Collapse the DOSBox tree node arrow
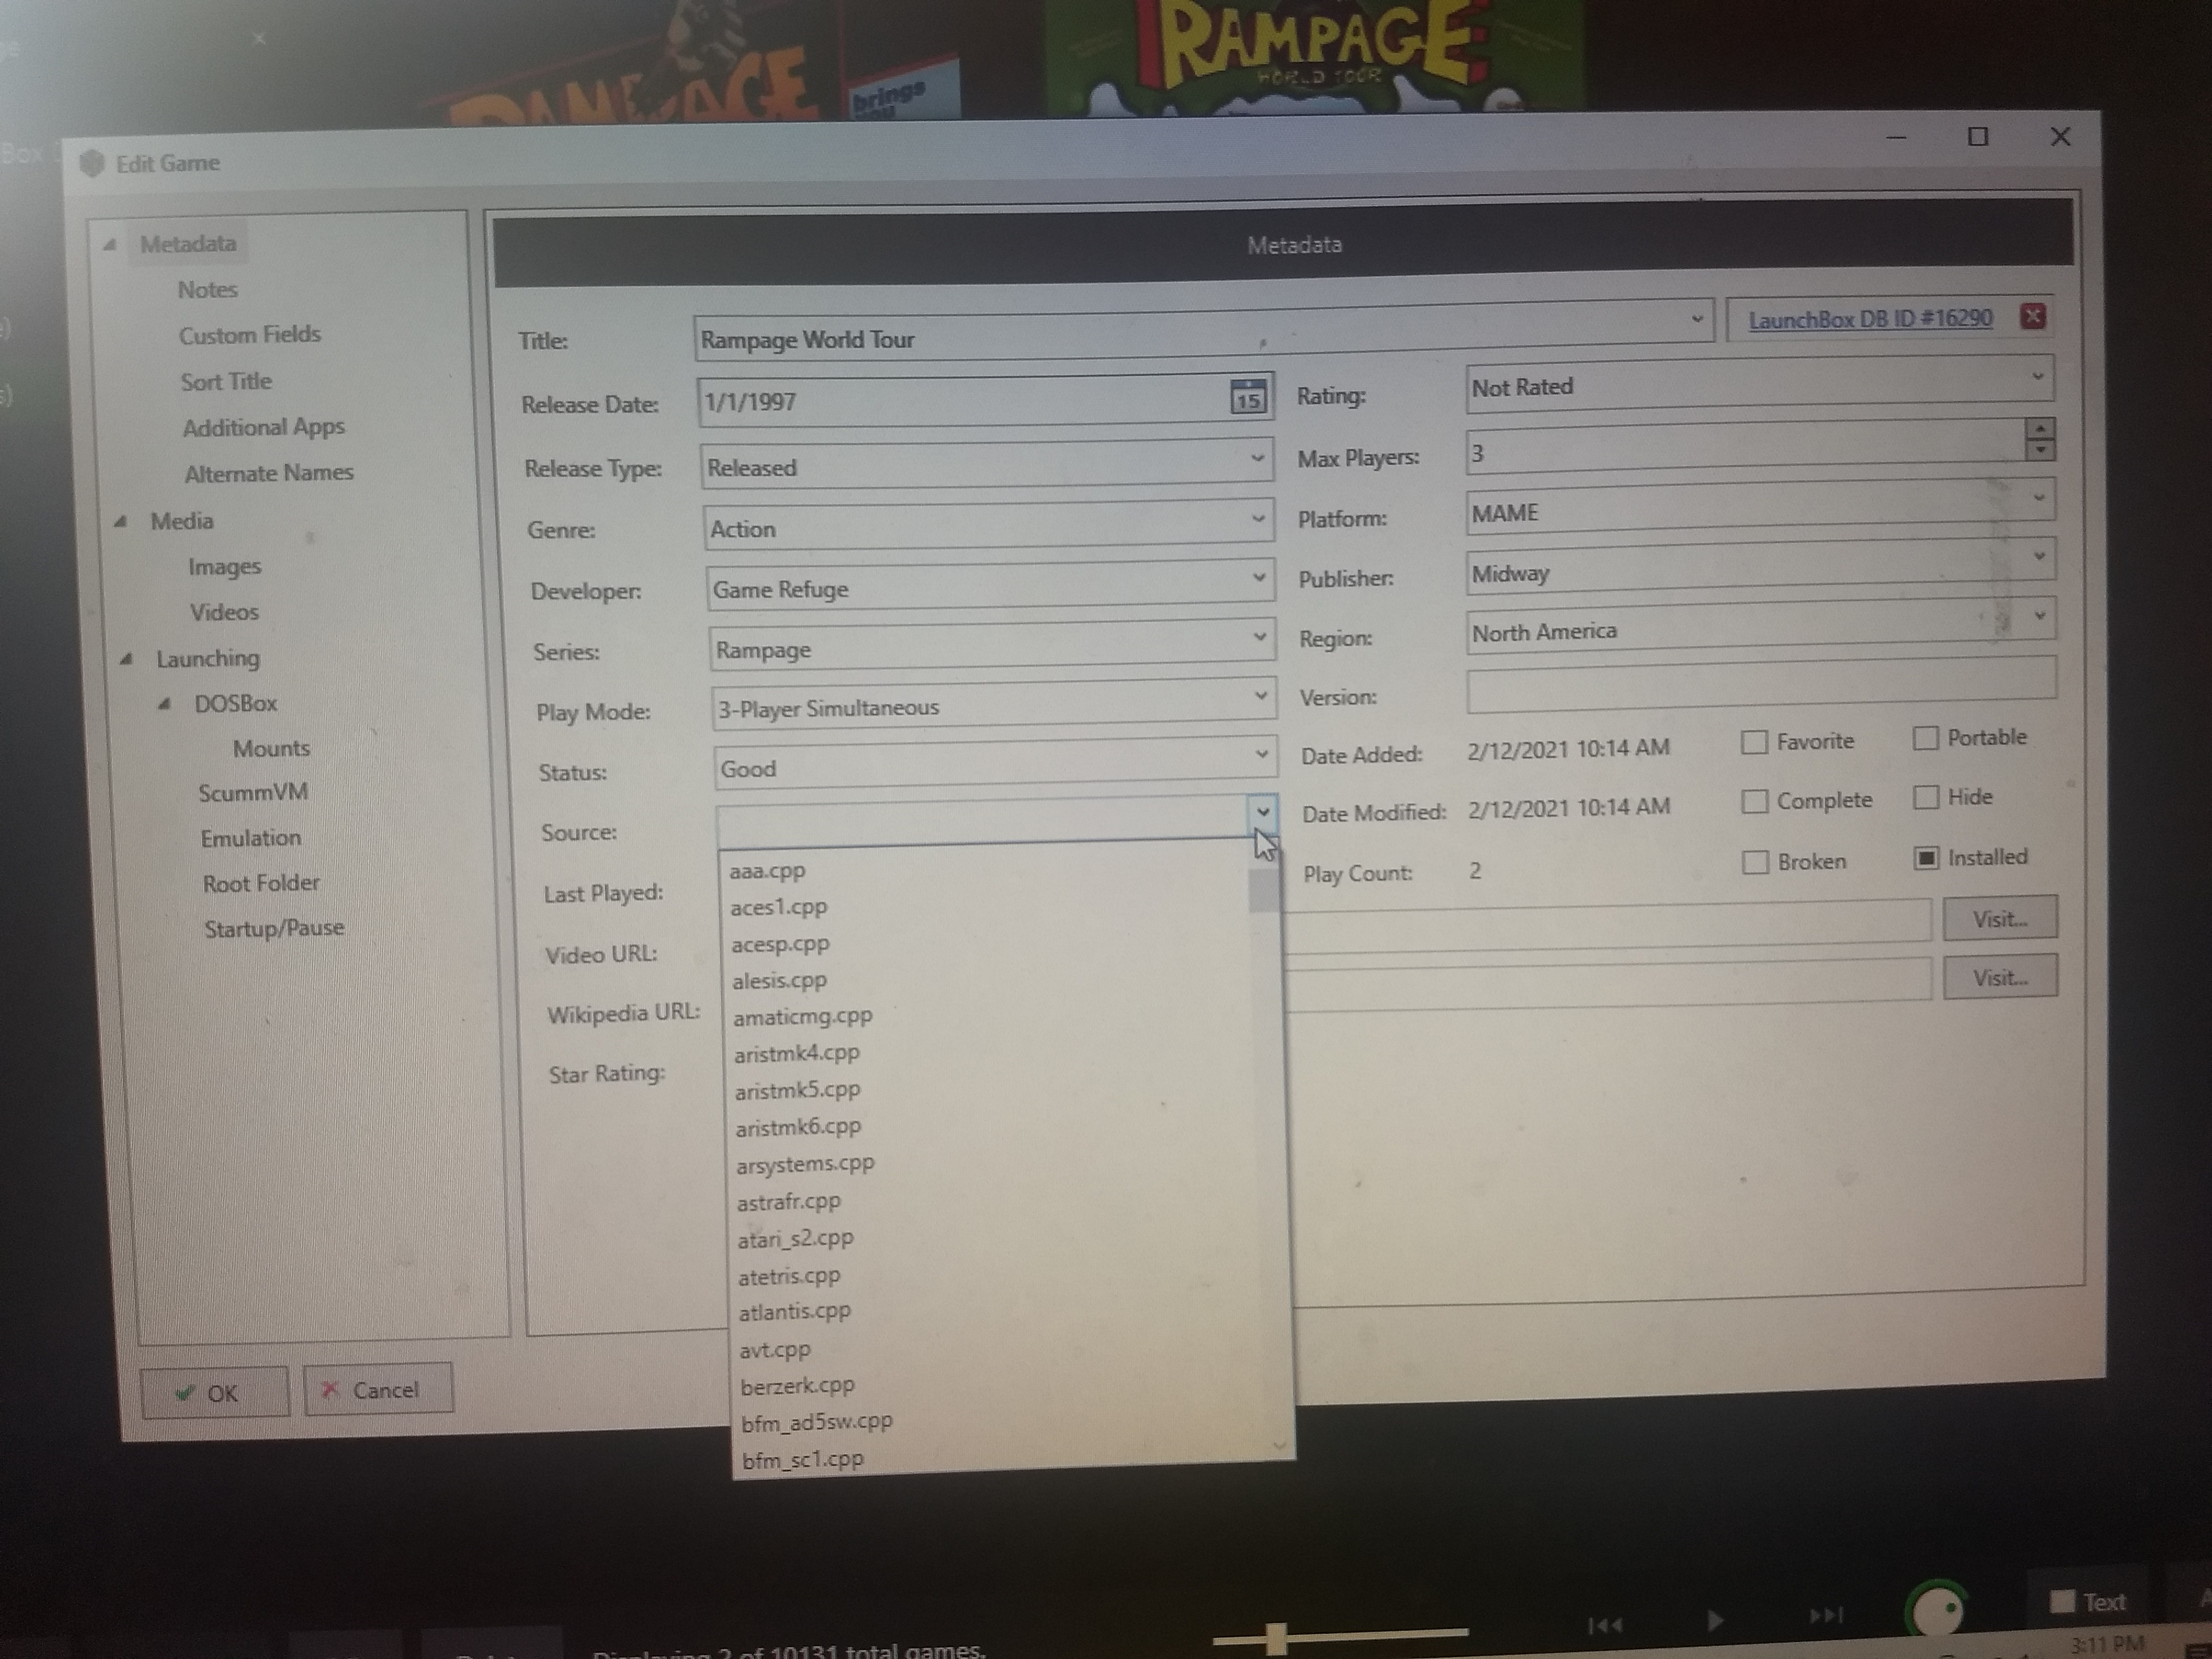The image size is (2212, 1659). pos(165,704)
